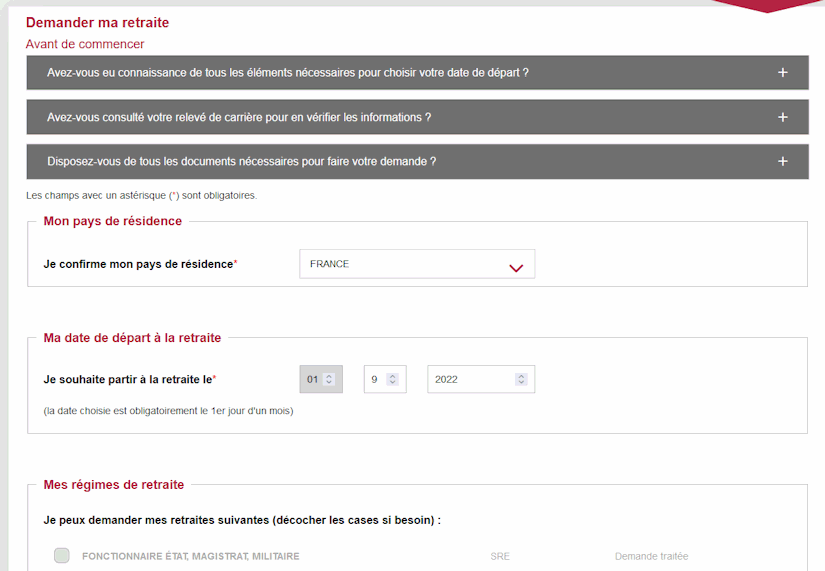Click the 'Avant de commencer' subheading
The image size is (825, 571).
pos(85,44)
